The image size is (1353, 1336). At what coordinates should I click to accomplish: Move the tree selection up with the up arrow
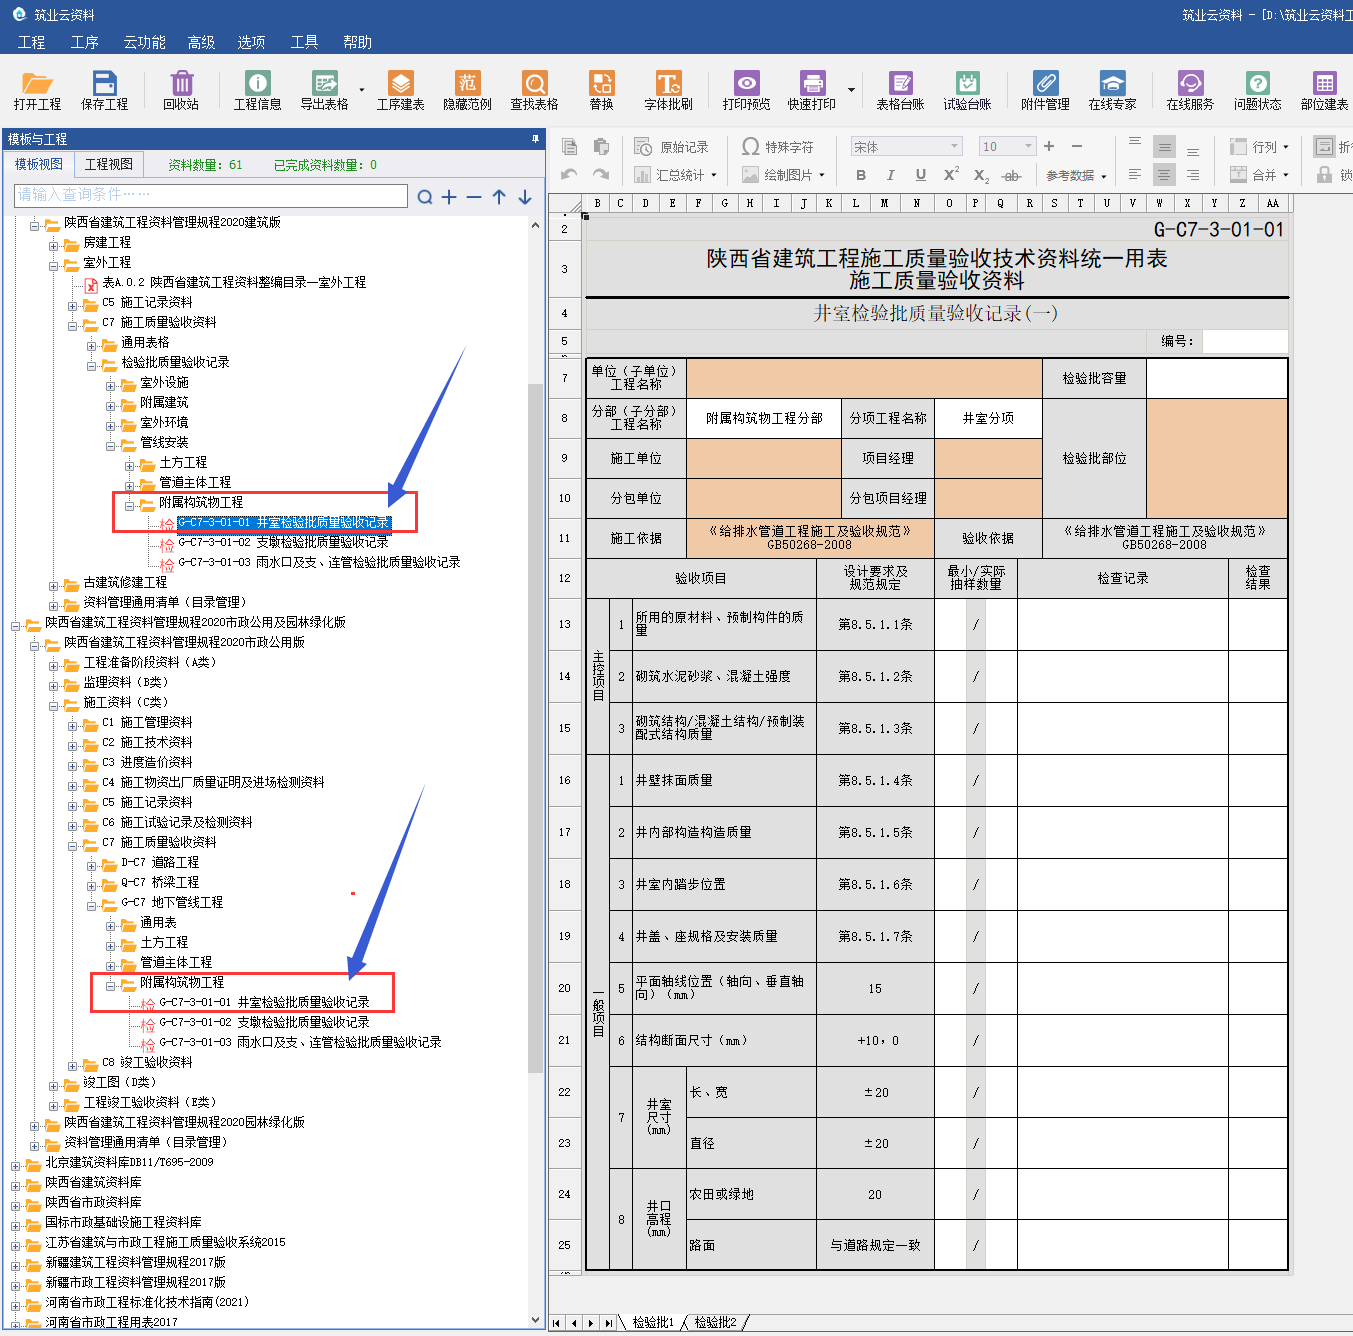click(x=499, y=197)
